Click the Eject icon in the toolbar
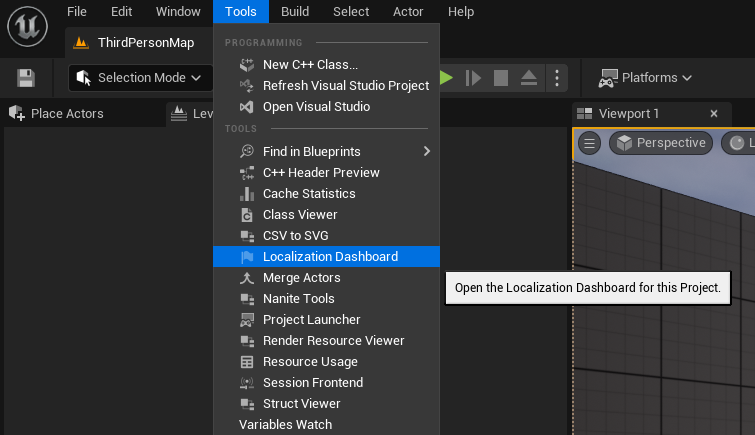This screenshot has width=755, height=435. pos(529,78)
